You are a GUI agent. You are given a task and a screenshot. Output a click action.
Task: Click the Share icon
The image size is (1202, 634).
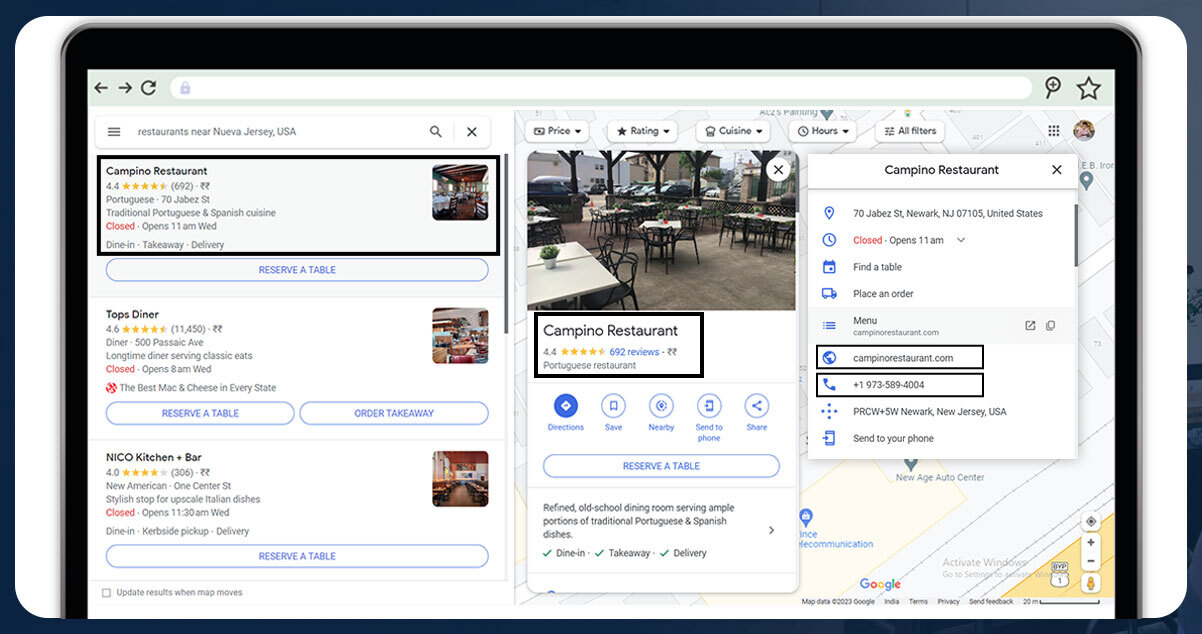[x=756, y=406]
